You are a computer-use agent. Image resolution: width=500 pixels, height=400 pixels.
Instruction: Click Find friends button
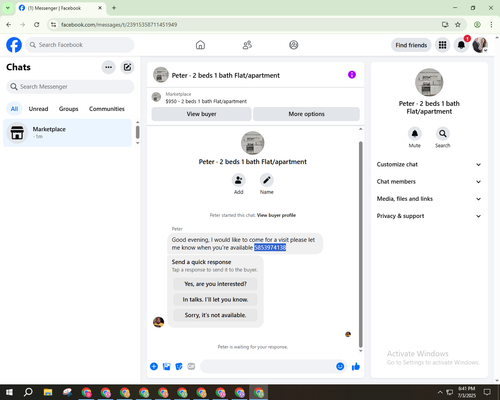(411, 45)
